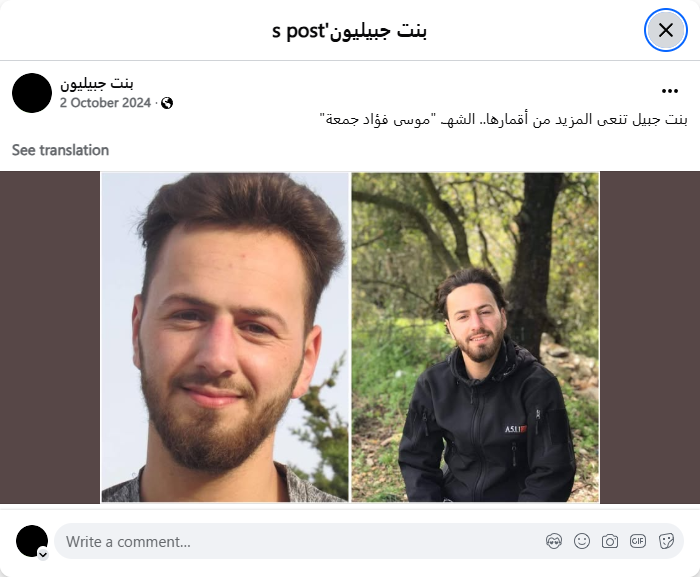Click the dark margin left of the photos
Image resolution: width=700 pixels, height=577 pixels.
pyautogui.click(x=50, y=337)
